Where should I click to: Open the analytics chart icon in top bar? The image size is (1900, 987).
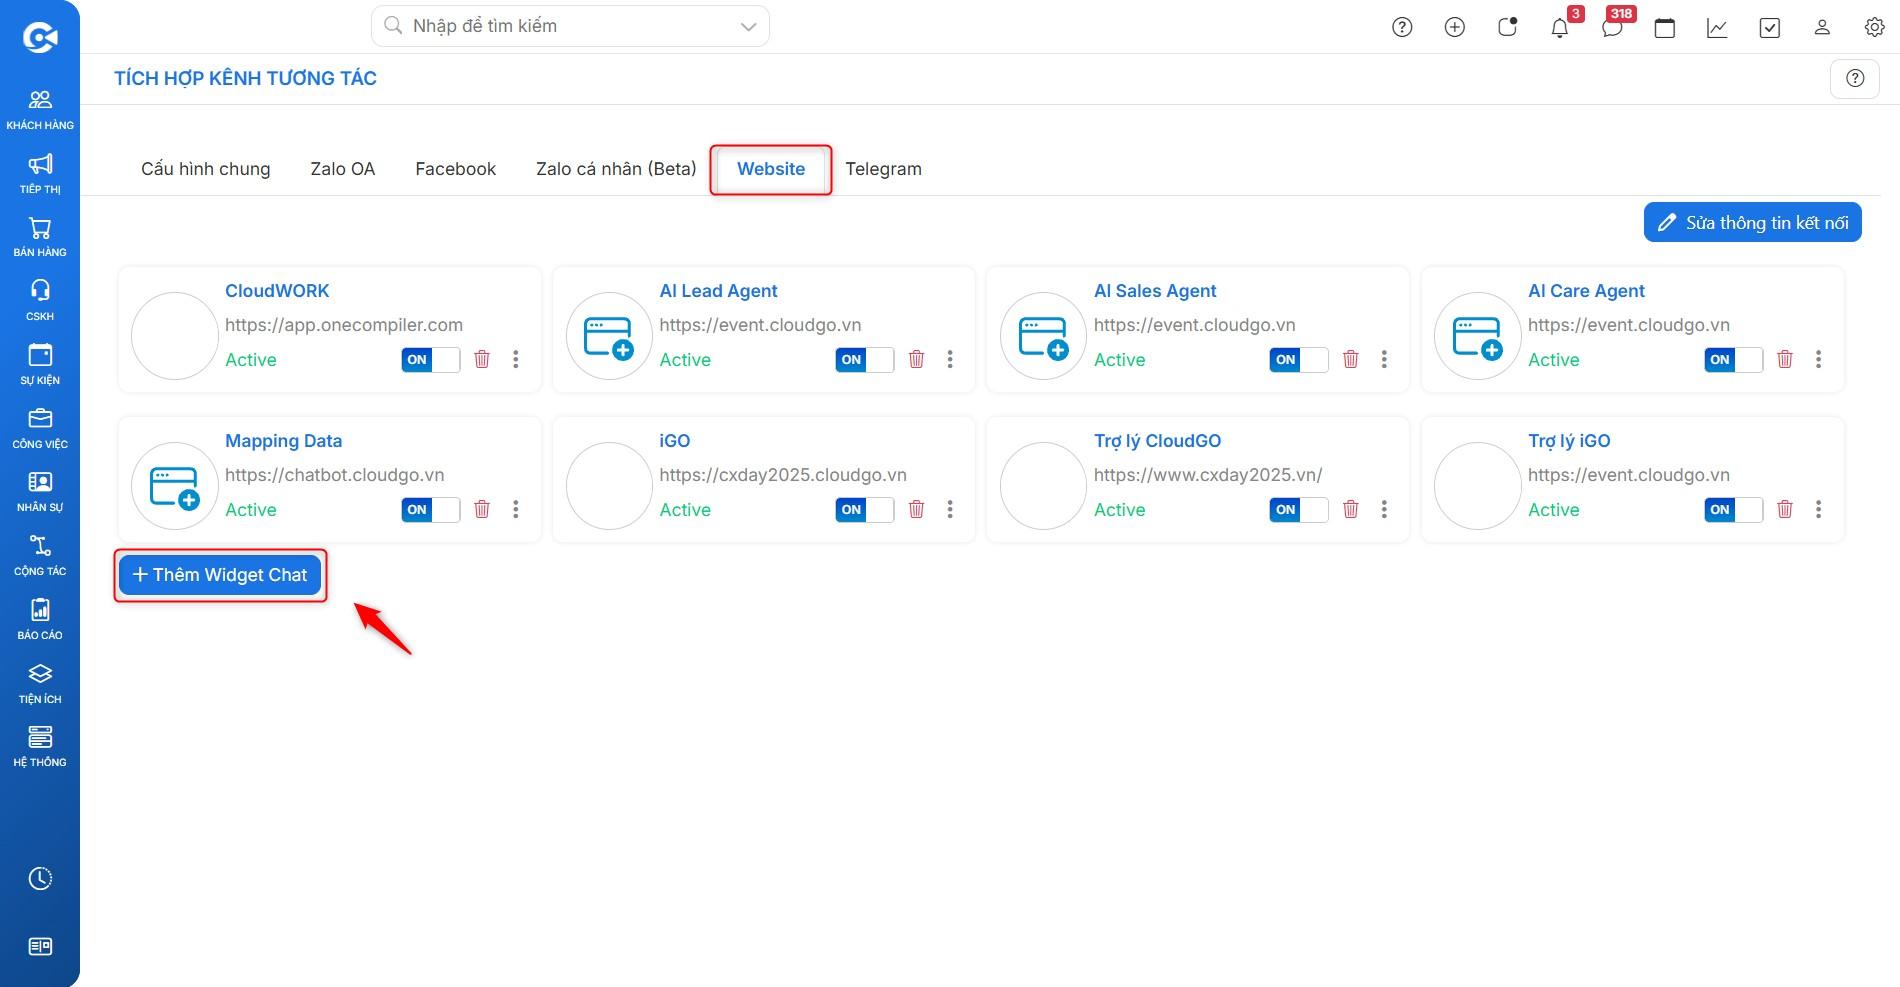pos(1717,28)
